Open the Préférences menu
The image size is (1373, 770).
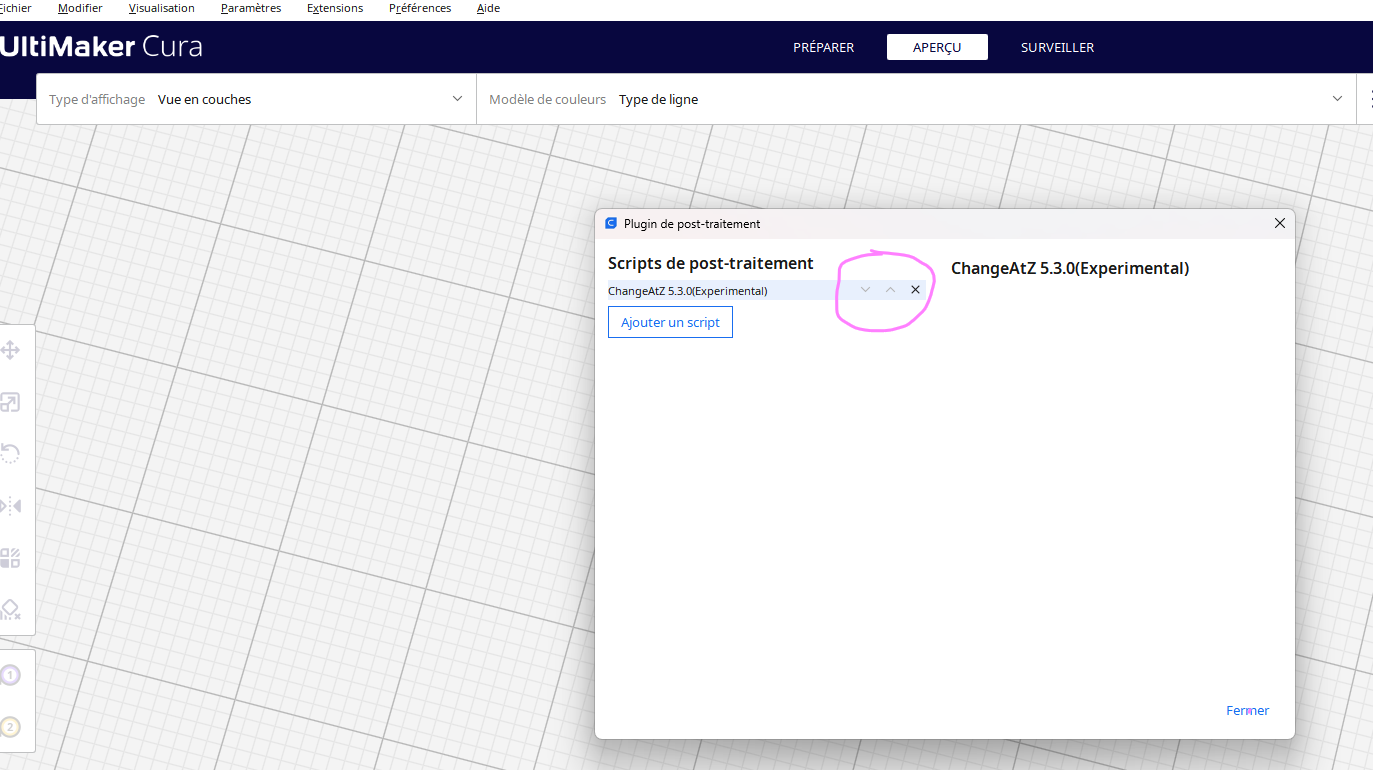point(419,8)
